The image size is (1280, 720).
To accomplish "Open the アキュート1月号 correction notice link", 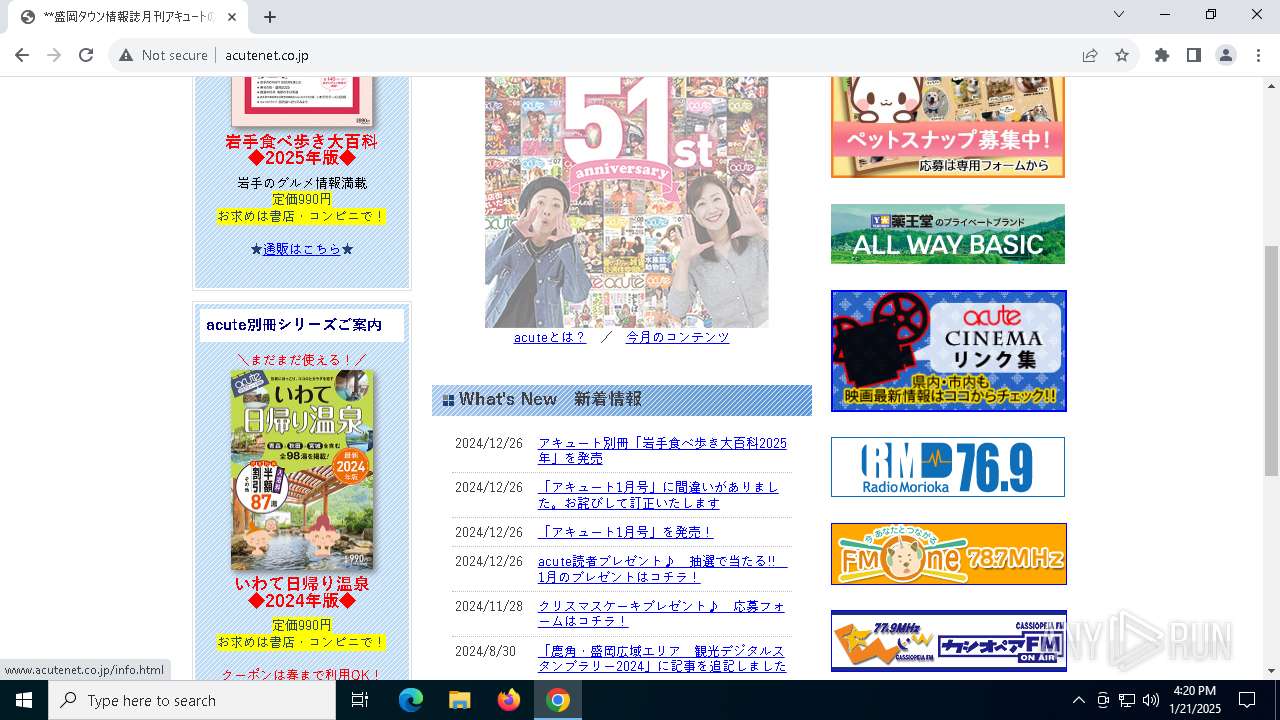I will [x=658, y=495].
